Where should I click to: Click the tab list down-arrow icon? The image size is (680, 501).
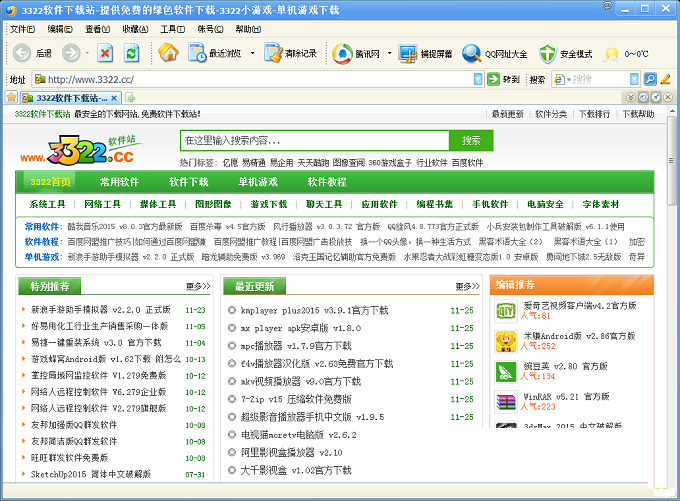coord(631,97)
